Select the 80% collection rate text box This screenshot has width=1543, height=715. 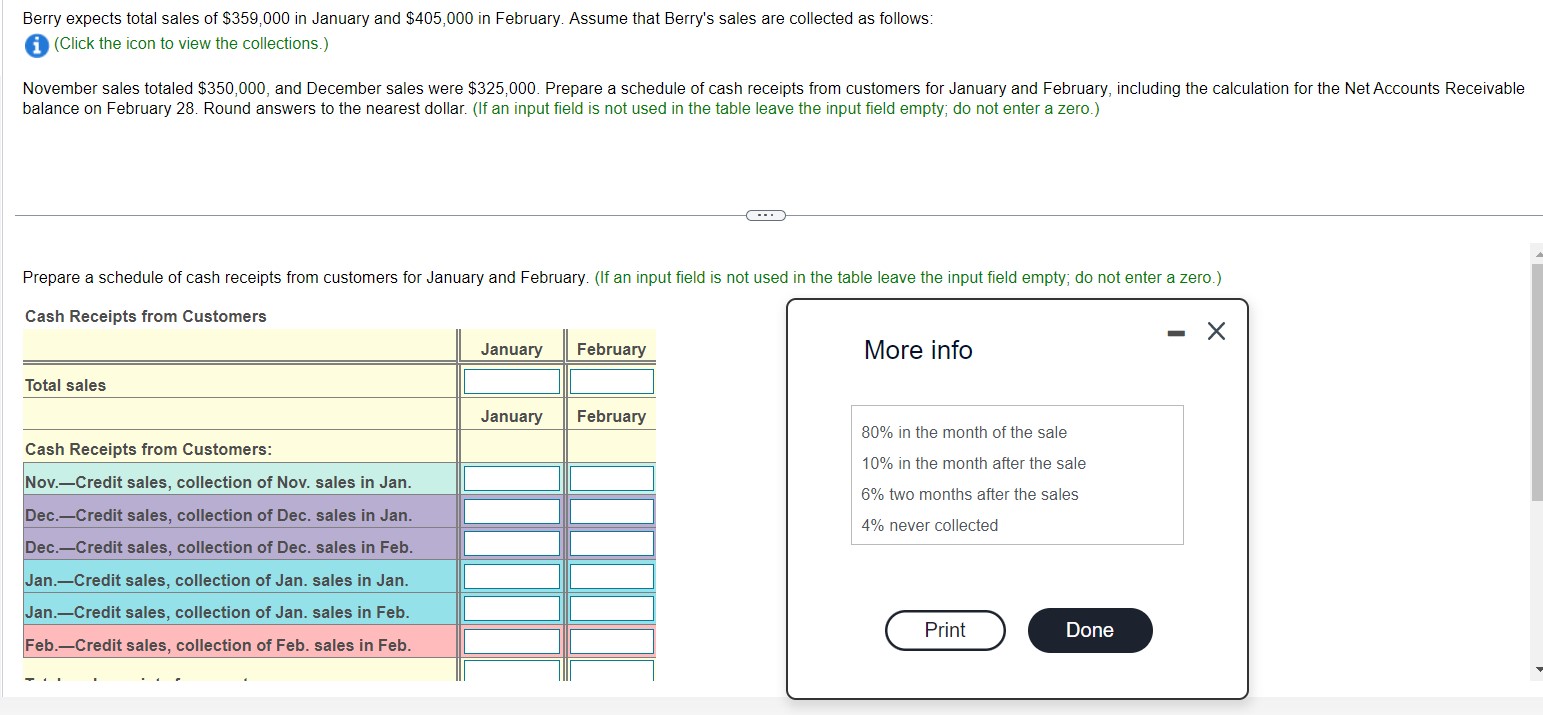tap(963, 432)
